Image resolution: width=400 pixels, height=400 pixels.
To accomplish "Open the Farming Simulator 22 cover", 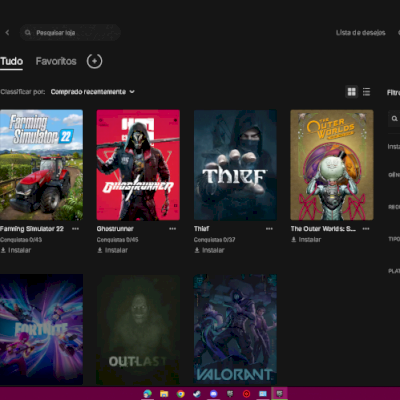I will [x=41, y=165].
